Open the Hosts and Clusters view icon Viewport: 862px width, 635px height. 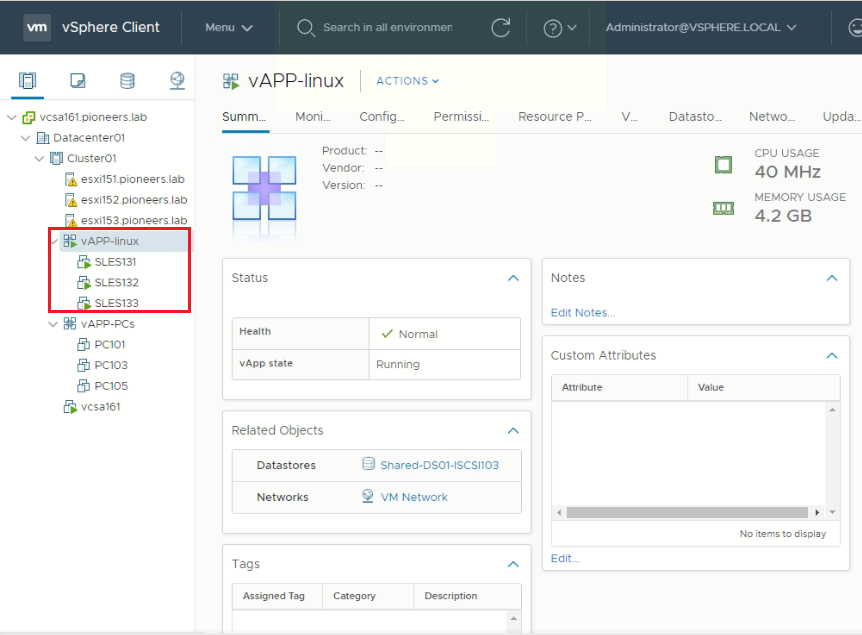tap(27, 81)
